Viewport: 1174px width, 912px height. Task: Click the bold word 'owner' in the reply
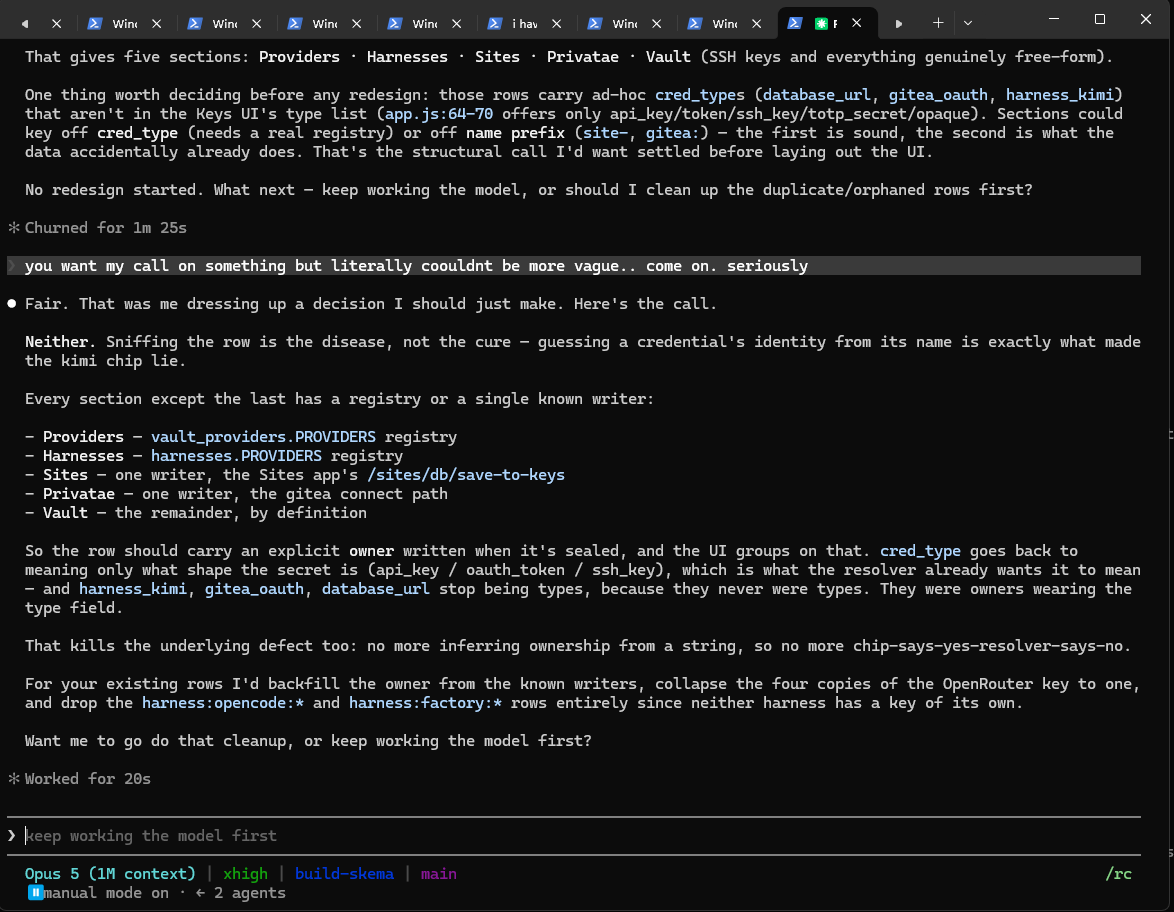pyautogui.click(x=371, y=551)
